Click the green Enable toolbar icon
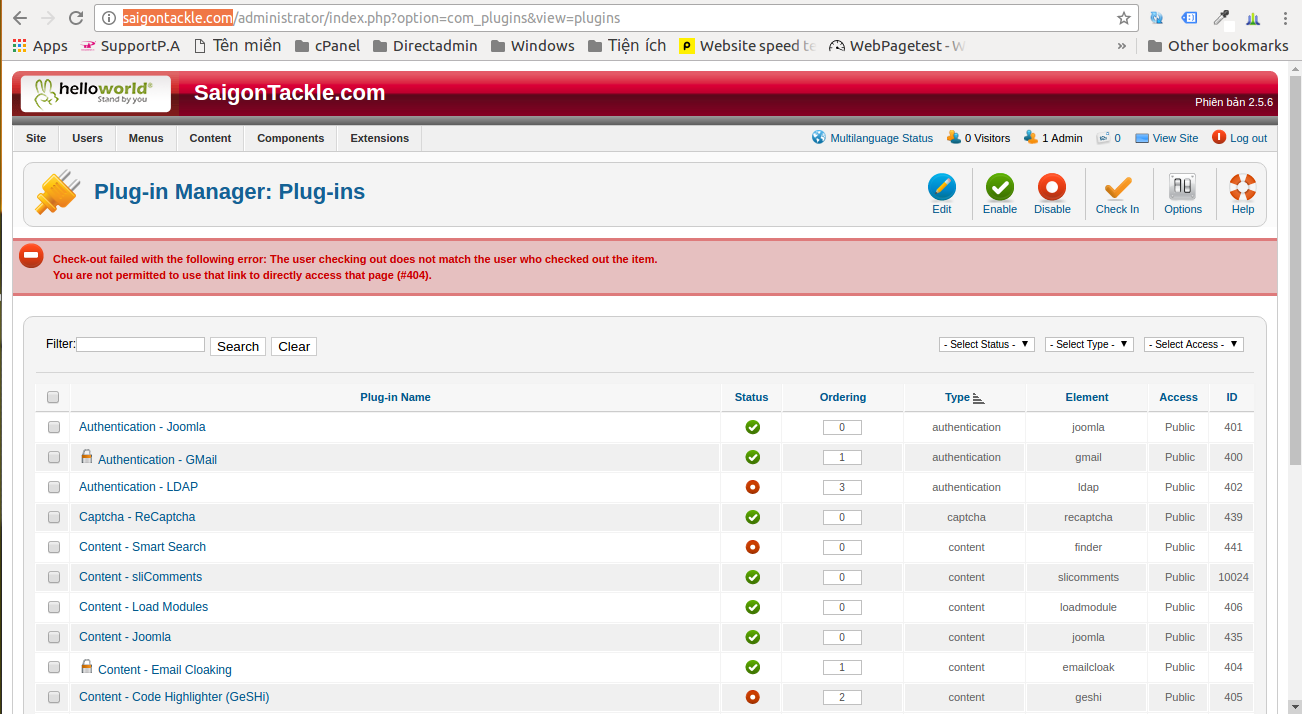Image resolution: width=1302 pixels, height=714 pixels. 999,187
